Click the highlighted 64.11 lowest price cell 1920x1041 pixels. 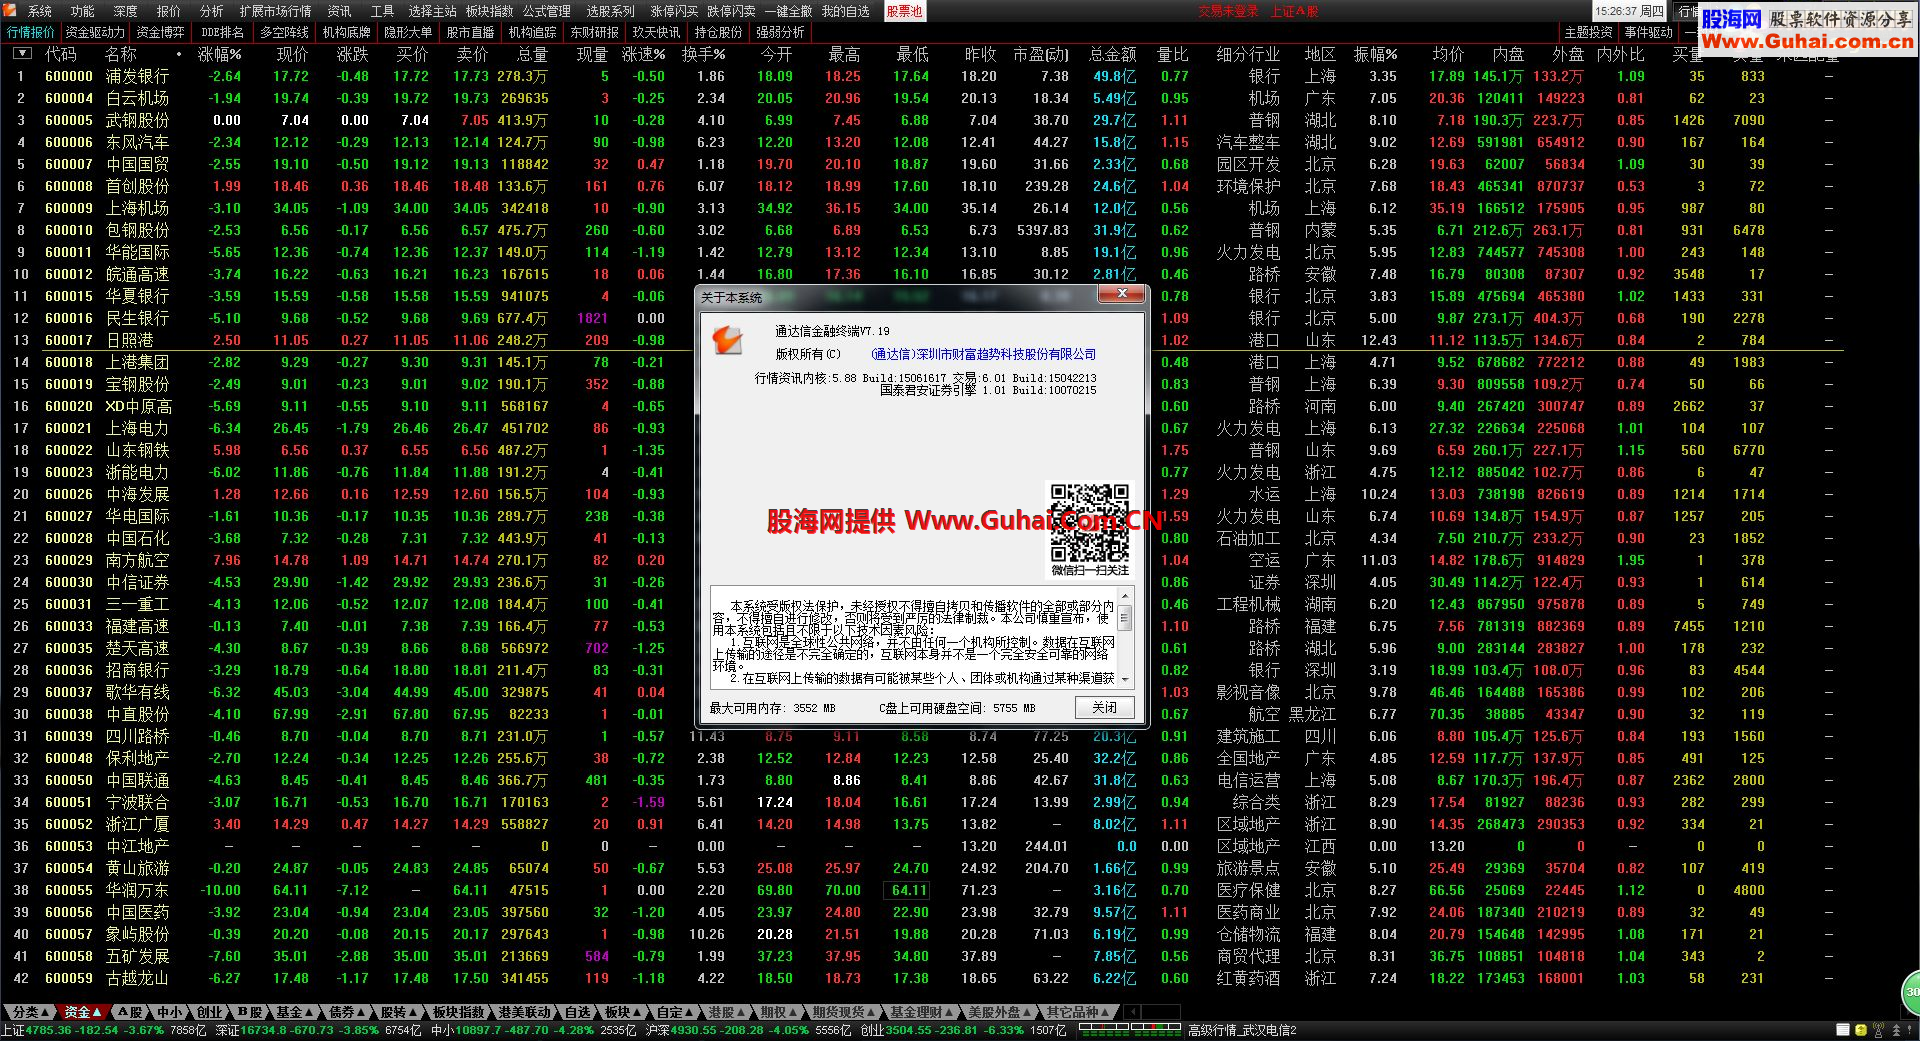[x=909, y=890]
